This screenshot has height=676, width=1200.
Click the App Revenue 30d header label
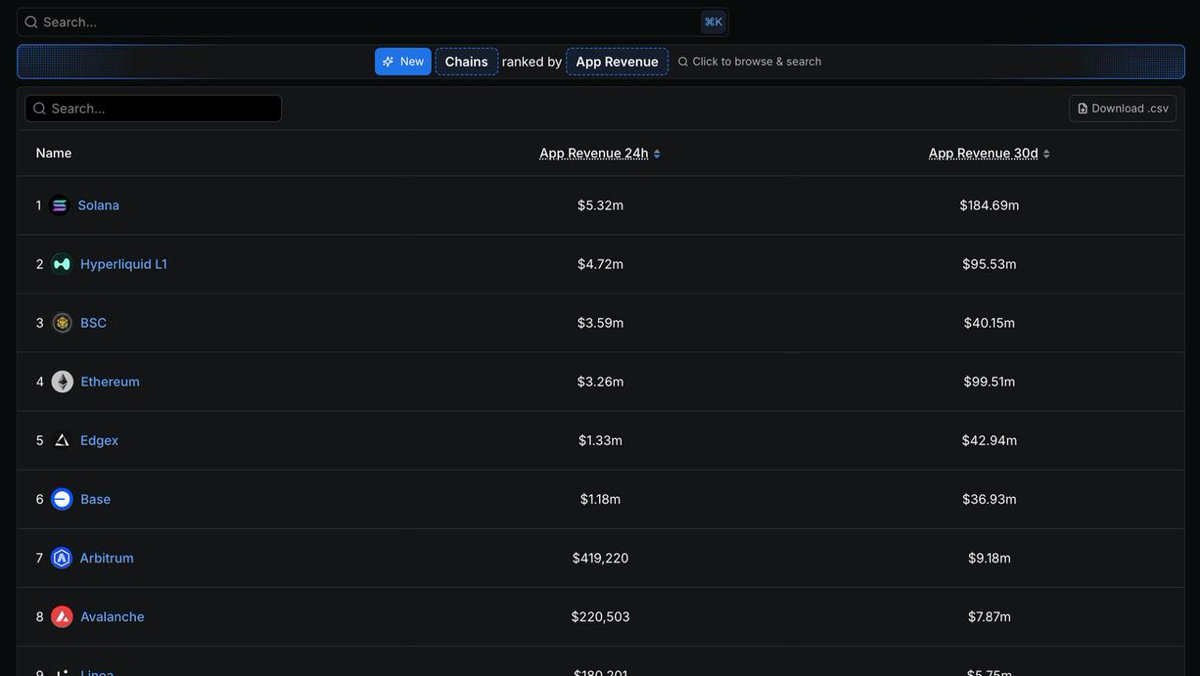(983, 153)
